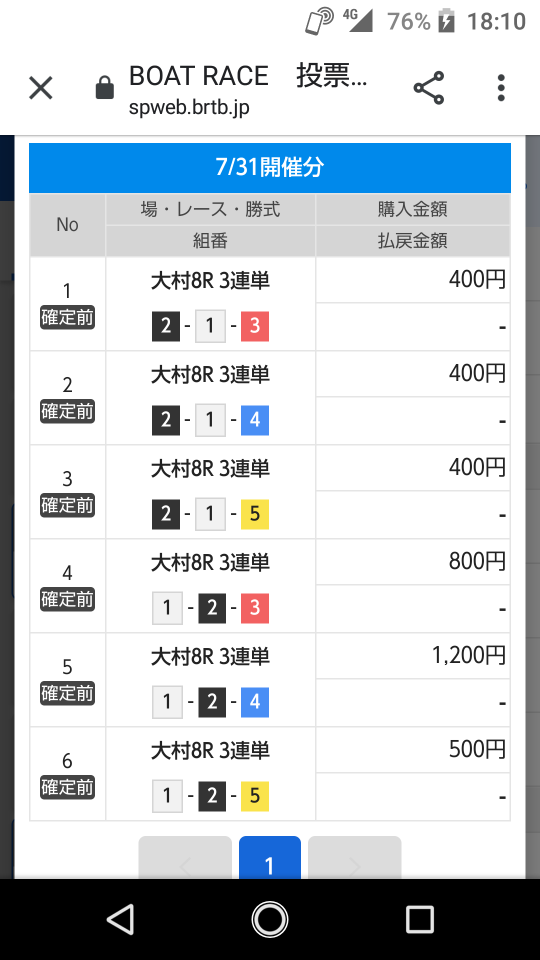This screenshot has width=540, height=960.
Task: Tap the 7/31開催分 blue header
Action: [270, 167]
